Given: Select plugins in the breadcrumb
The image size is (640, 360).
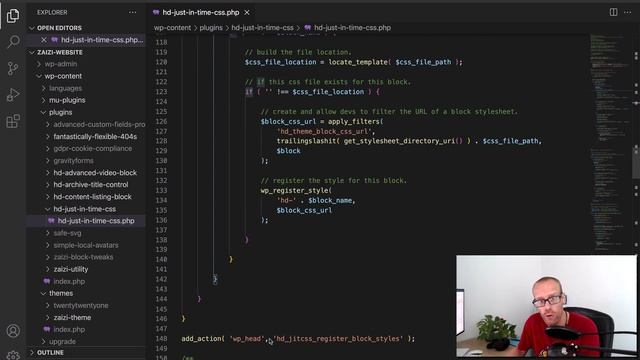Looking at the screenshot, I should point(211,28).
